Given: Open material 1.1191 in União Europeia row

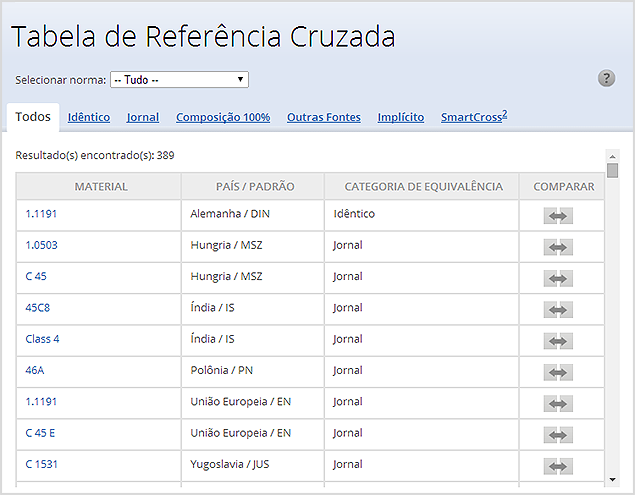Looking at the screenshot, I should coord(41,402).
